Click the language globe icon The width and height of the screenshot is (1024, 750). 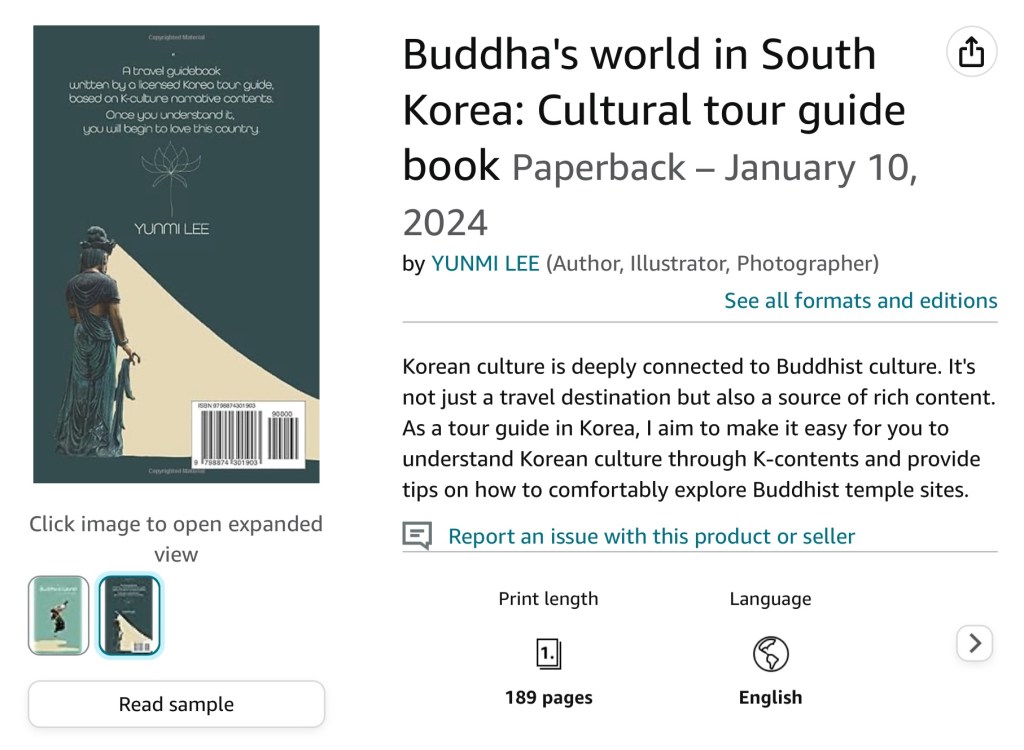[770, 654]
